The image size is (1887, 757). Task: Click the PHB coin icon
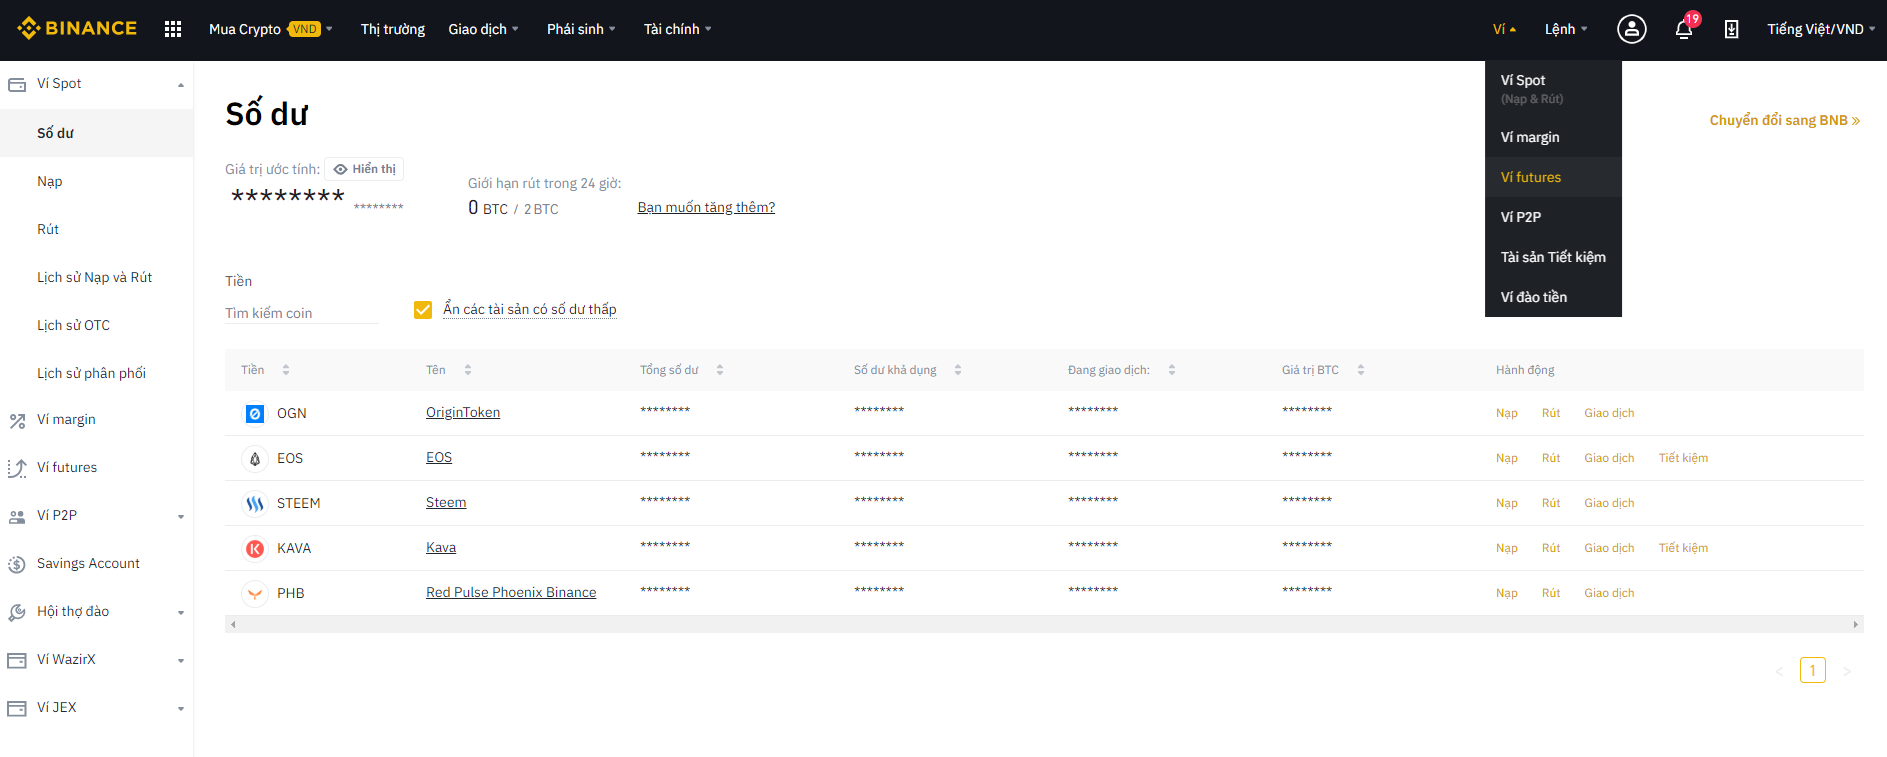point(255,593)
